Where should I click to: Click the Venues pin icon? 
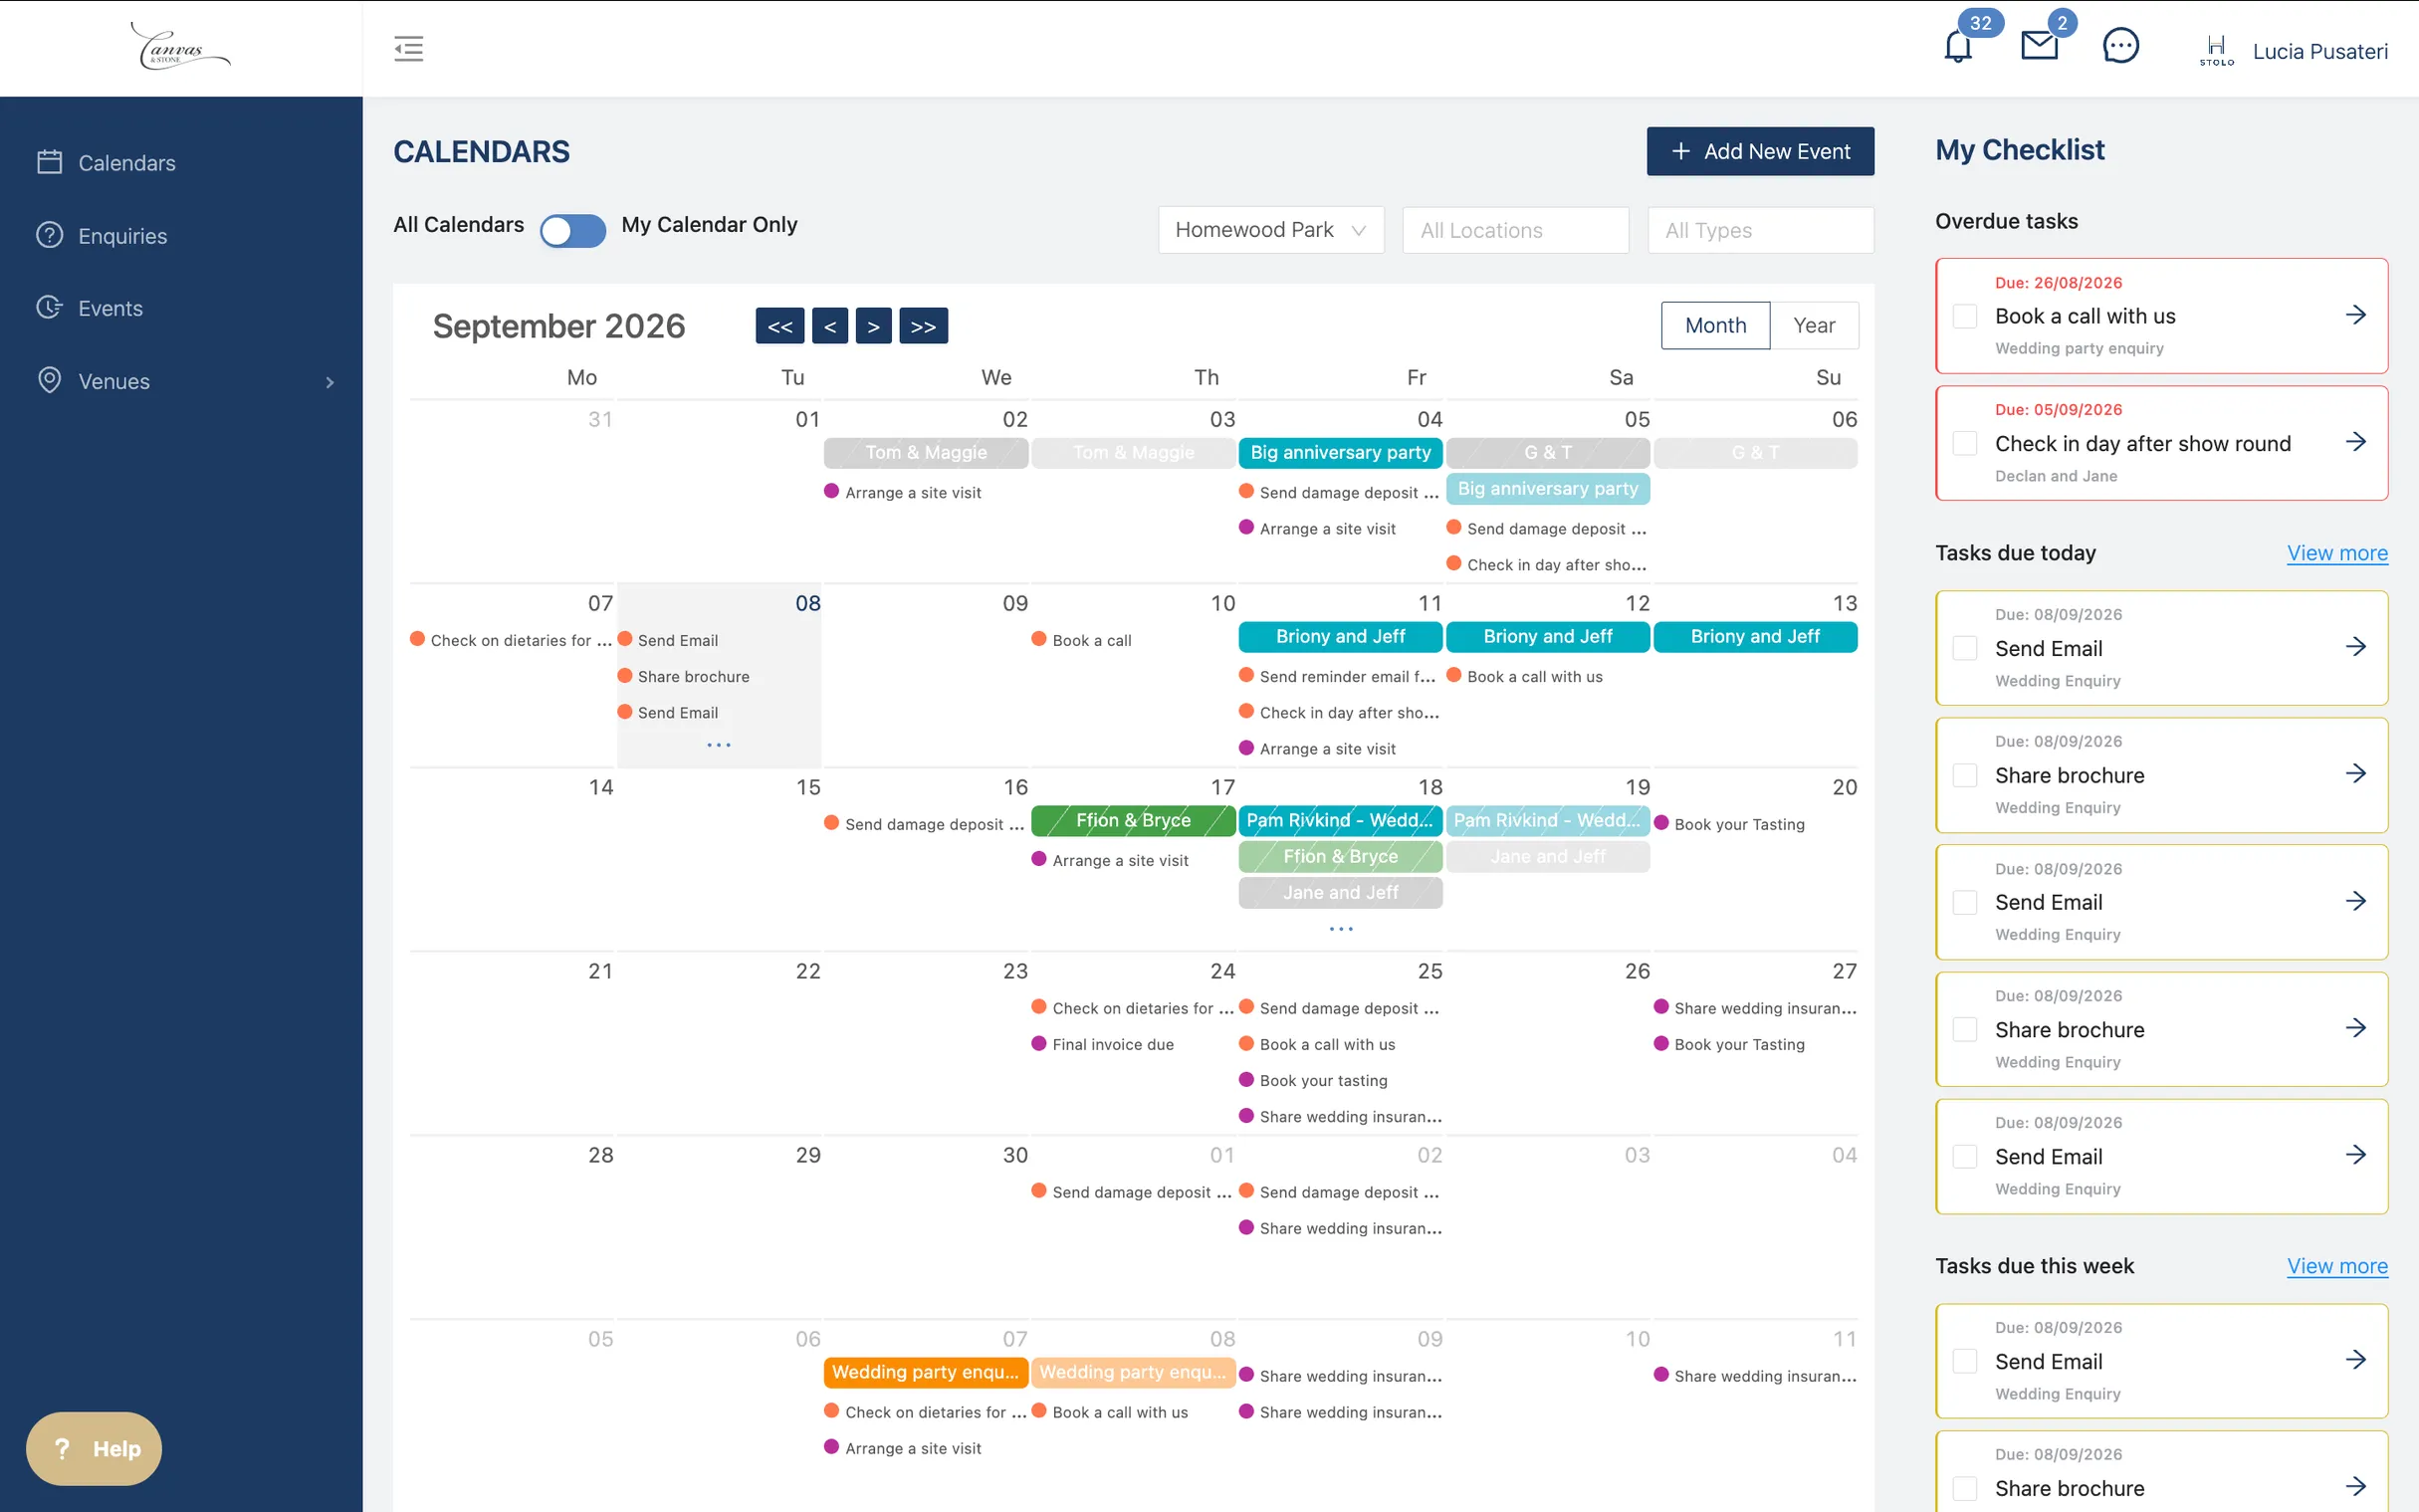tap(50, 381)
